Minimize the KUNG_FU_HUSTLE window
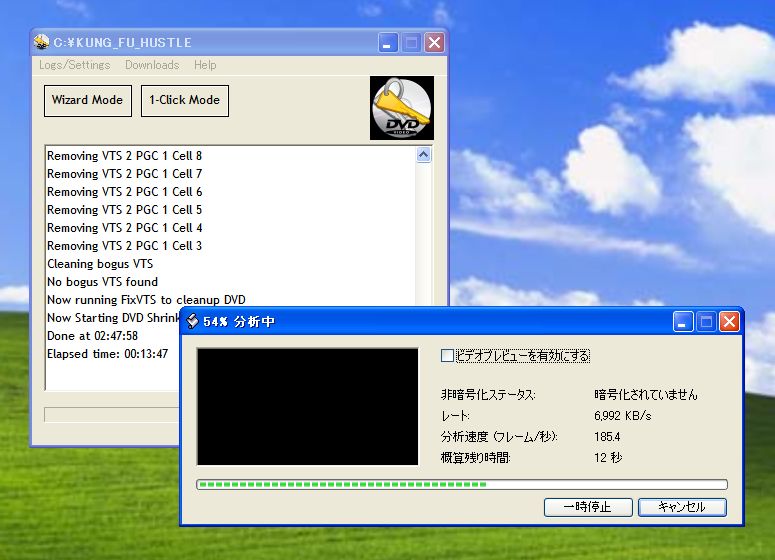Viewport: 775px width, 560px height. 388,43
